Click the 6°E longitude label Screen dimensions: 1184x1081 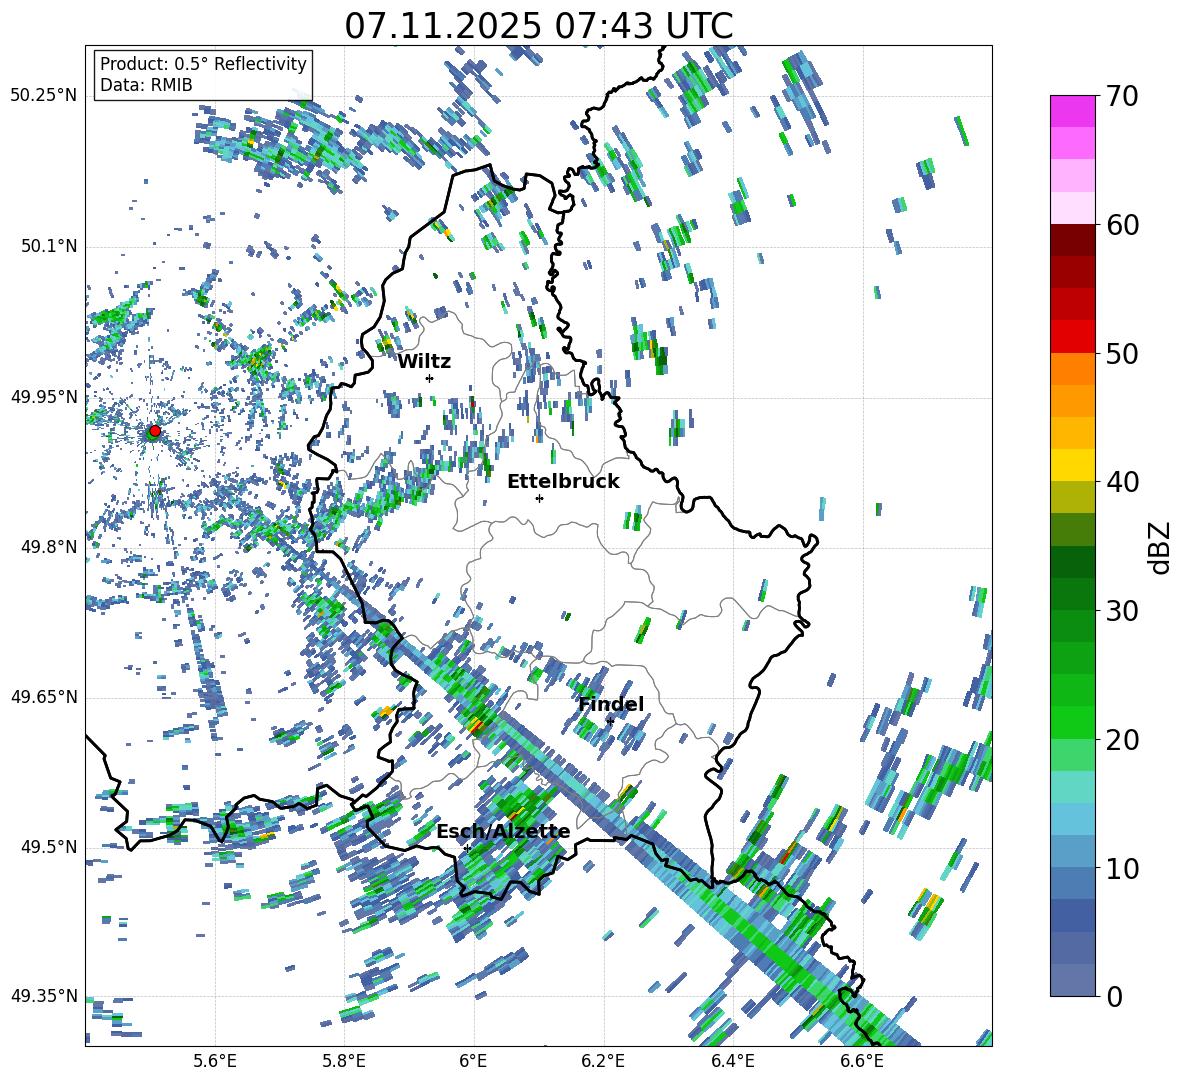pos(473,1061)
